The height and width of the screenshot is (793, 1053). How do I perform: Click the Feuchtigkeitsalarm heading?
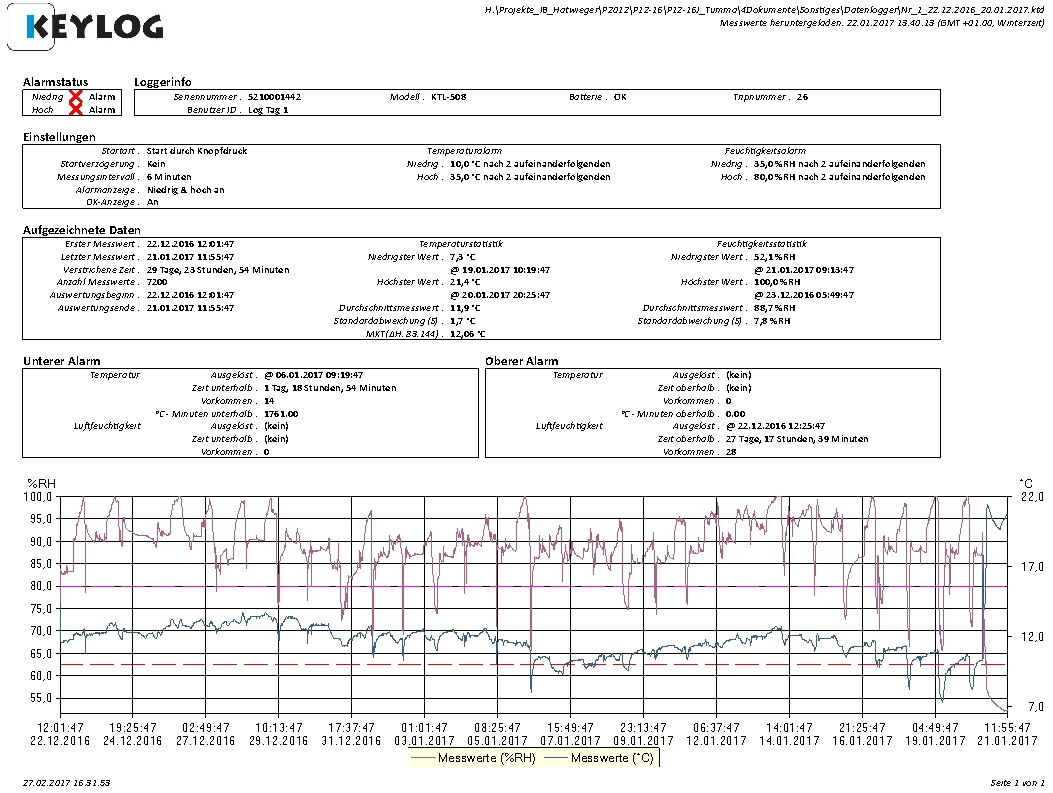pos(765,151)
